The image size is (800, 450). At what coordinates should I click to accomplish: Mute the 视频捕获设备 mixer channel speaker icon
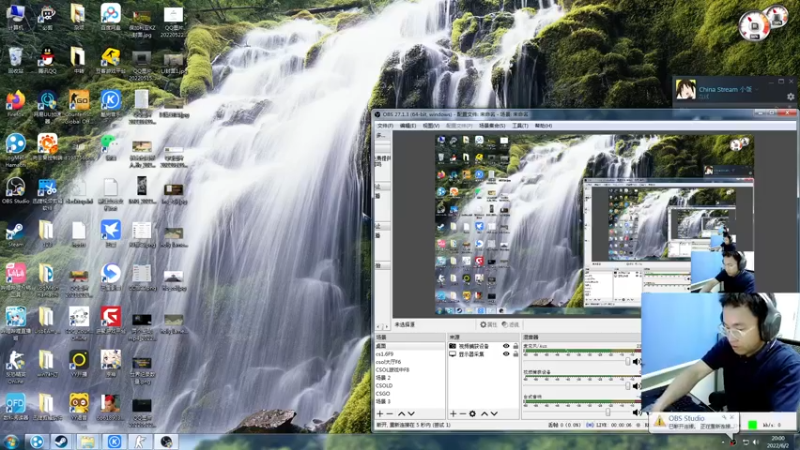636,386
